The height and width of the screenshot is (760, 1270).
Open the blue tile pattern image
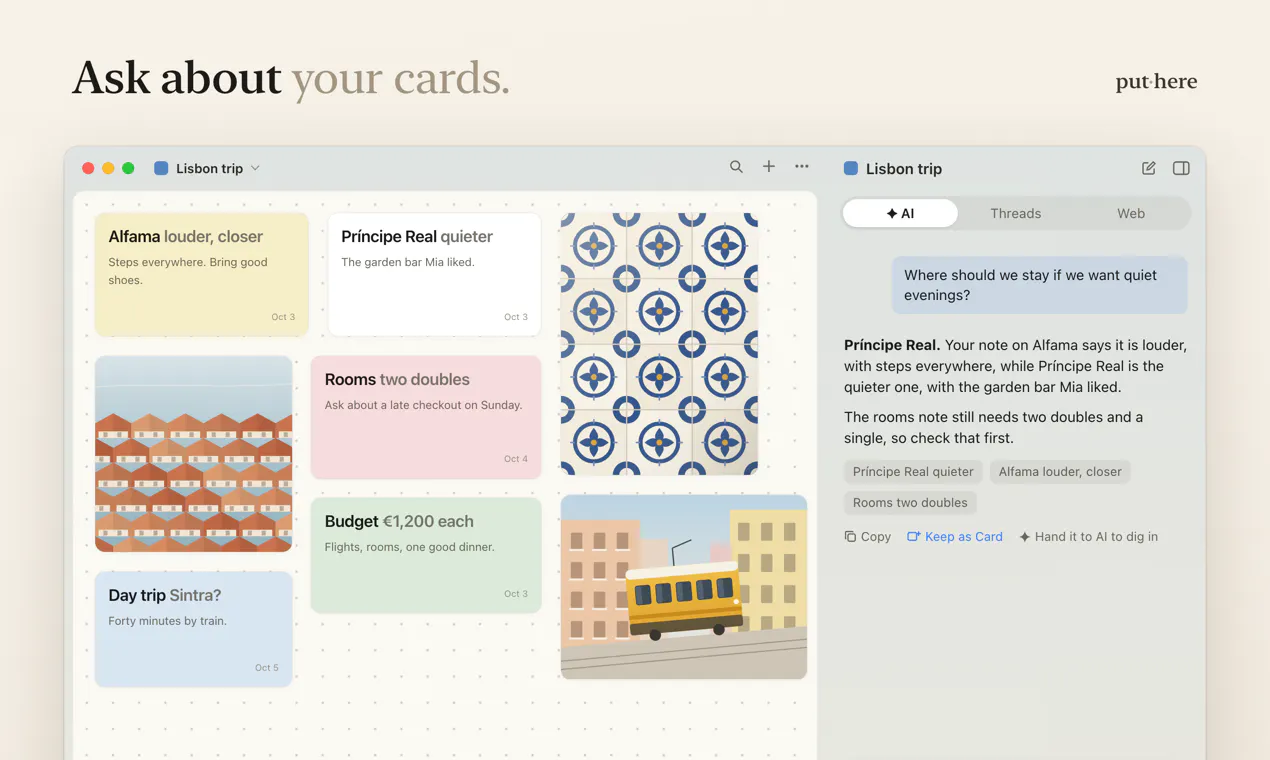(659, 343)
